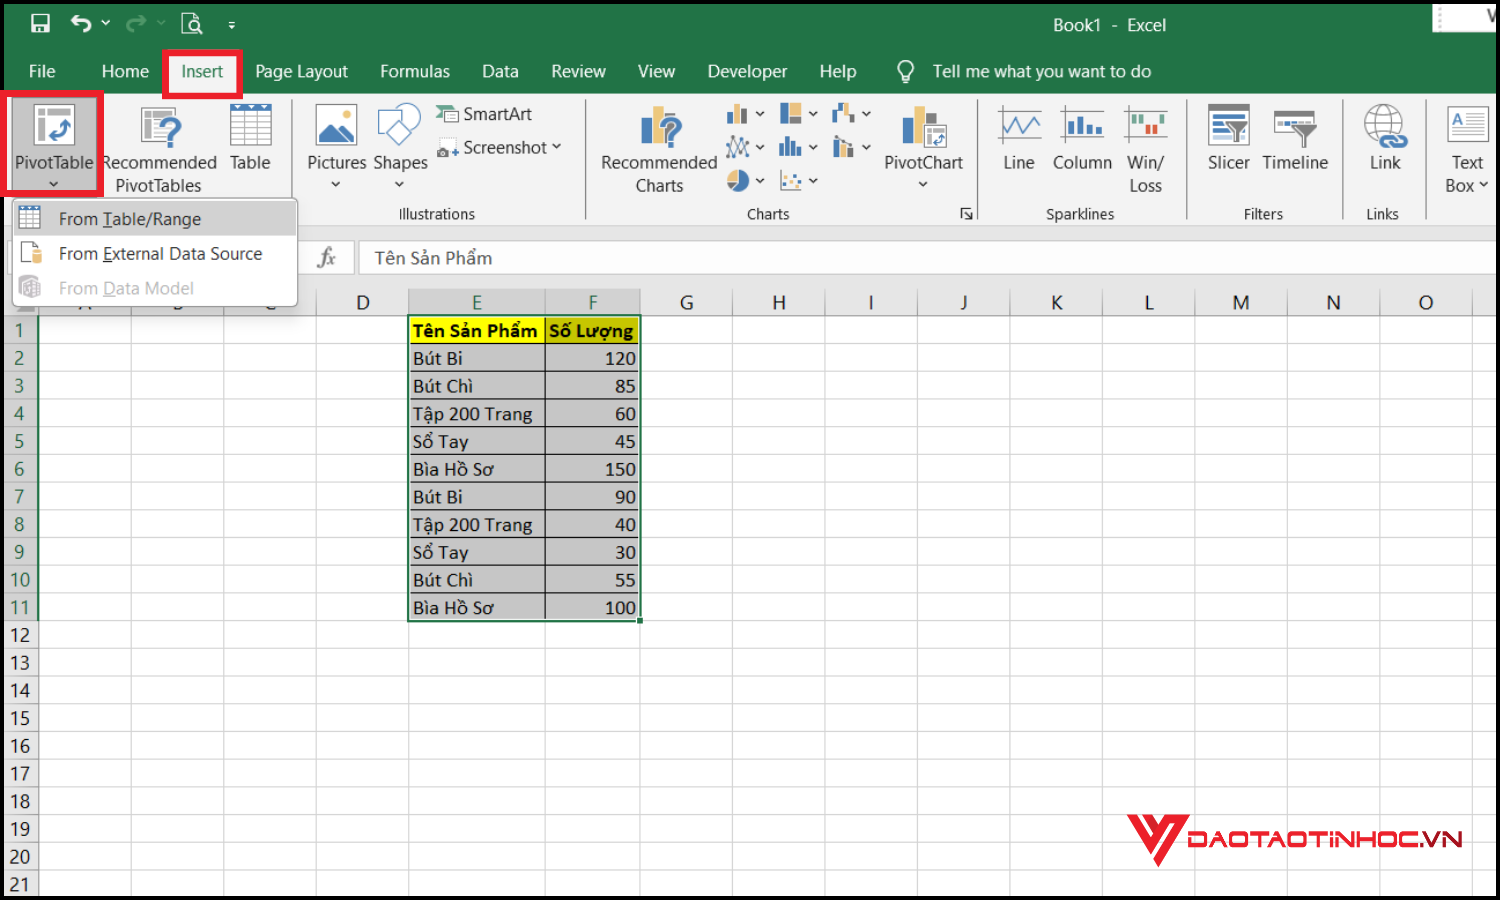
Task: Open Recommended PivotTables
Action: 158,145
